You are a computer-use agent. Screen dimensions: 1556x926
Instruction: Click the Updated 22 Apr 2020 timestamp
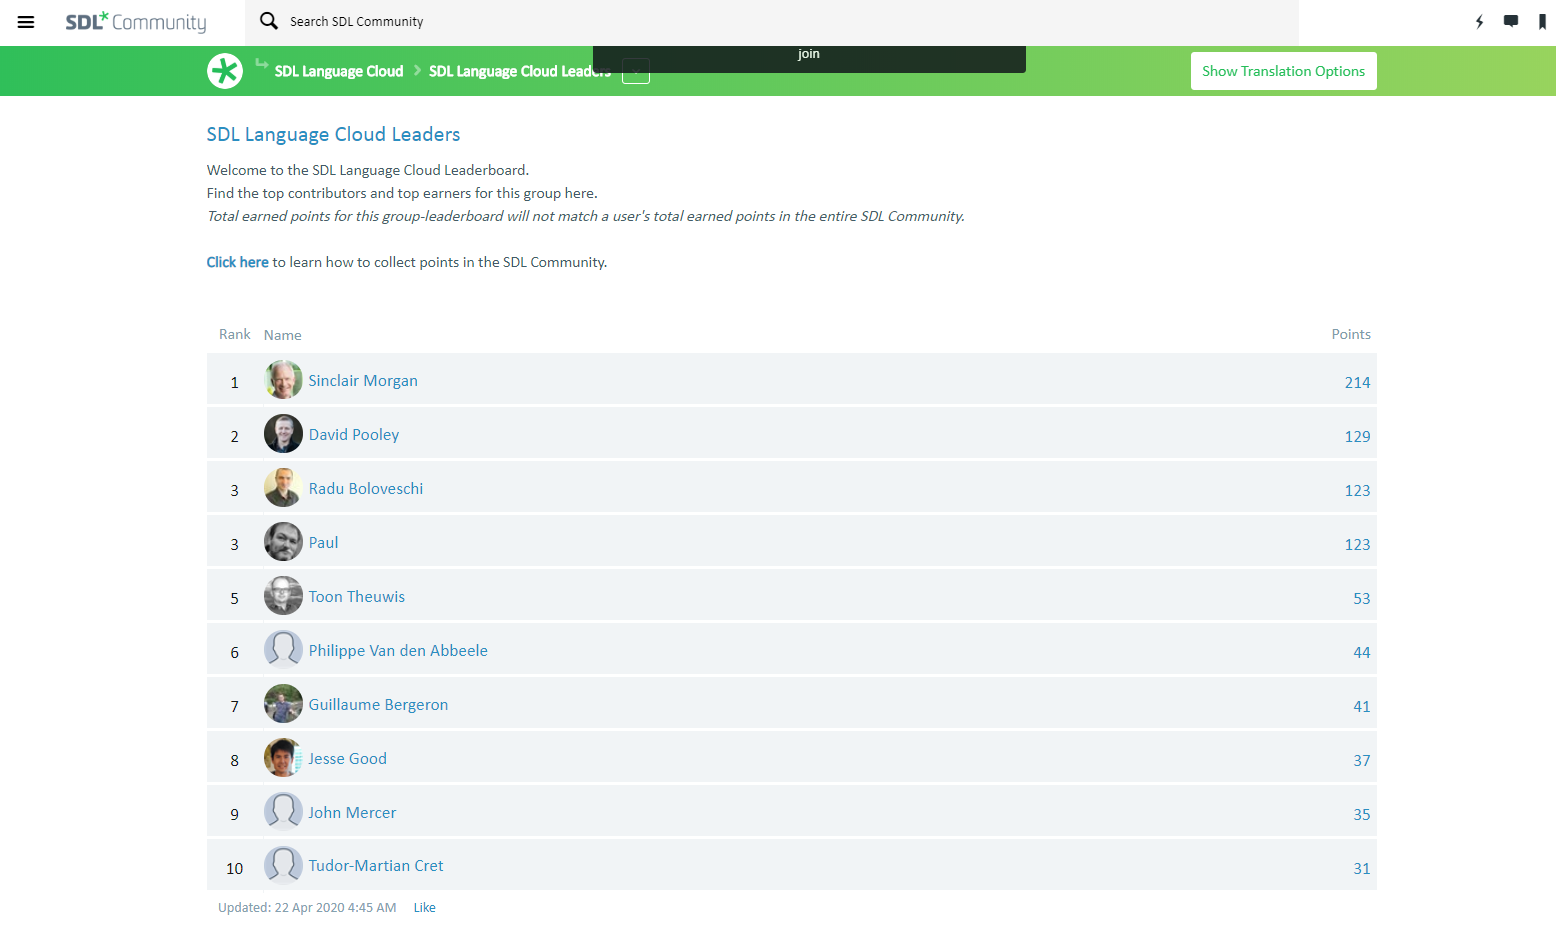307,908
